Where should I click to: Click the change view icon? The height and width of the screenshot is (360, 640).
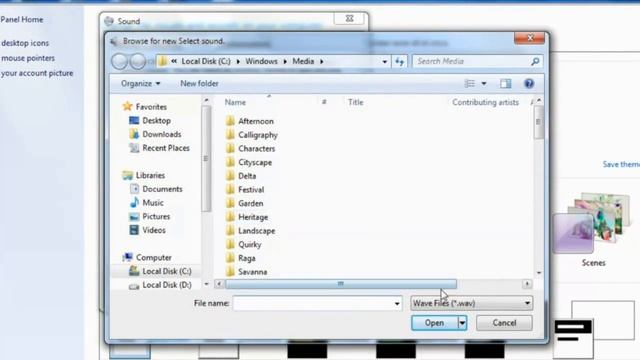pyautogui.click(x=470, y=84)
